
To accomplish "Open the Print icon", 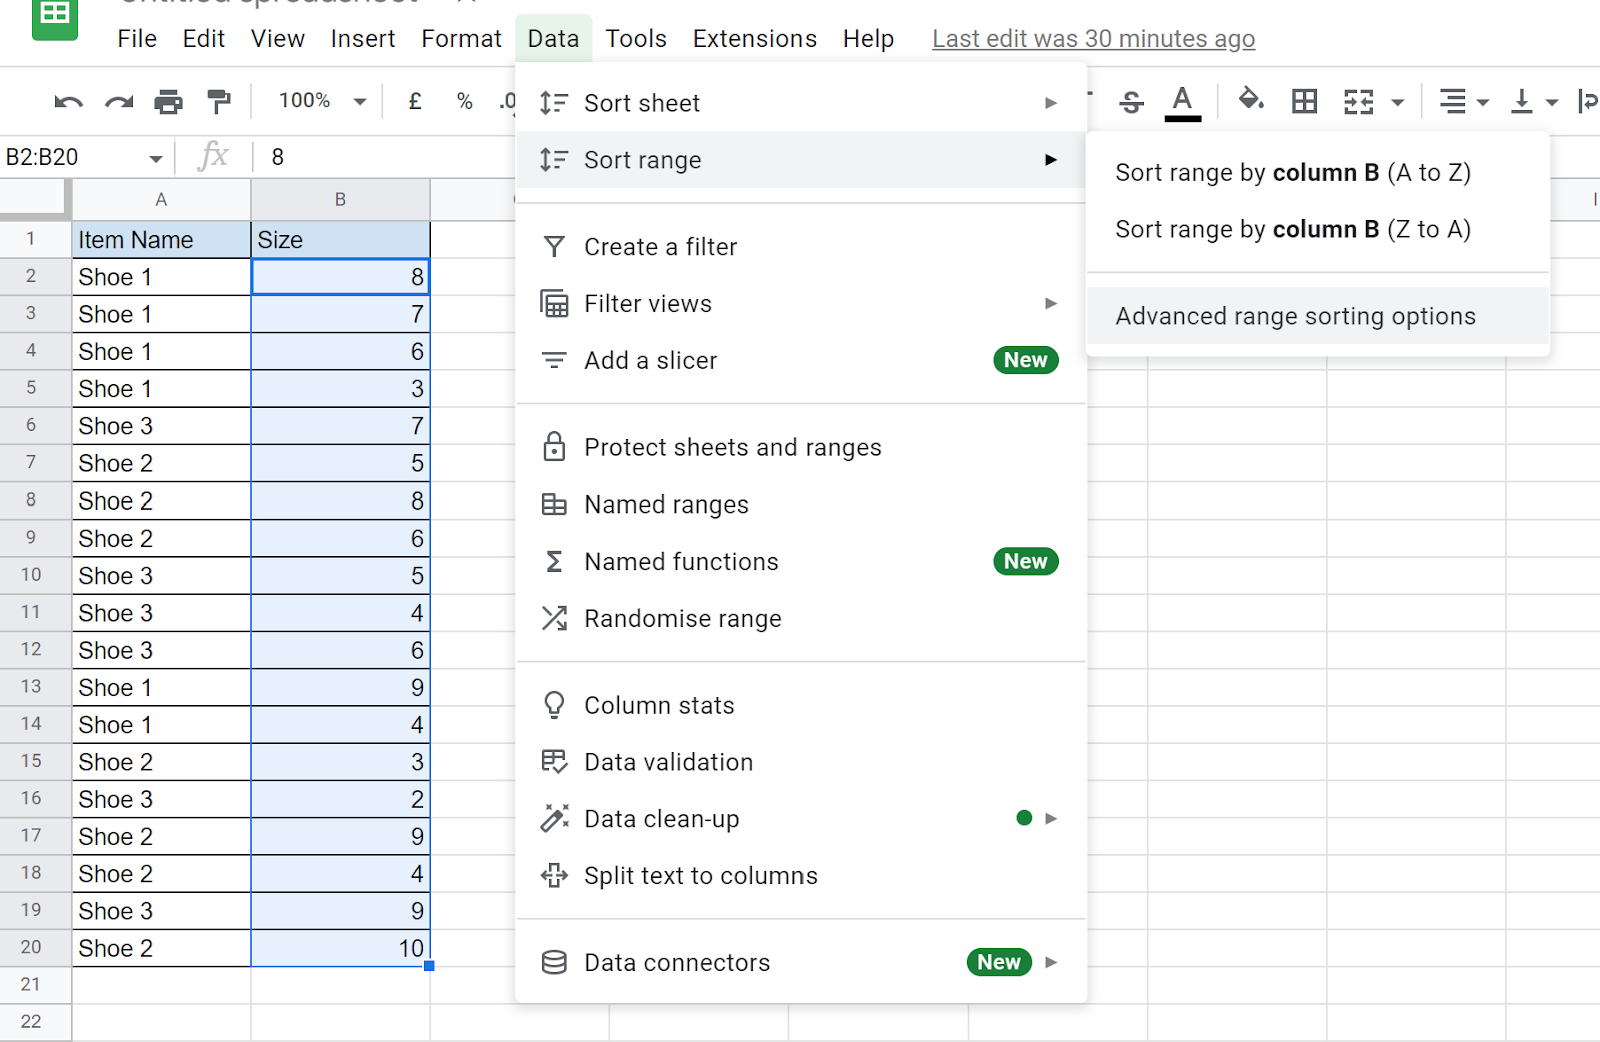I will (x=168, y=100).
